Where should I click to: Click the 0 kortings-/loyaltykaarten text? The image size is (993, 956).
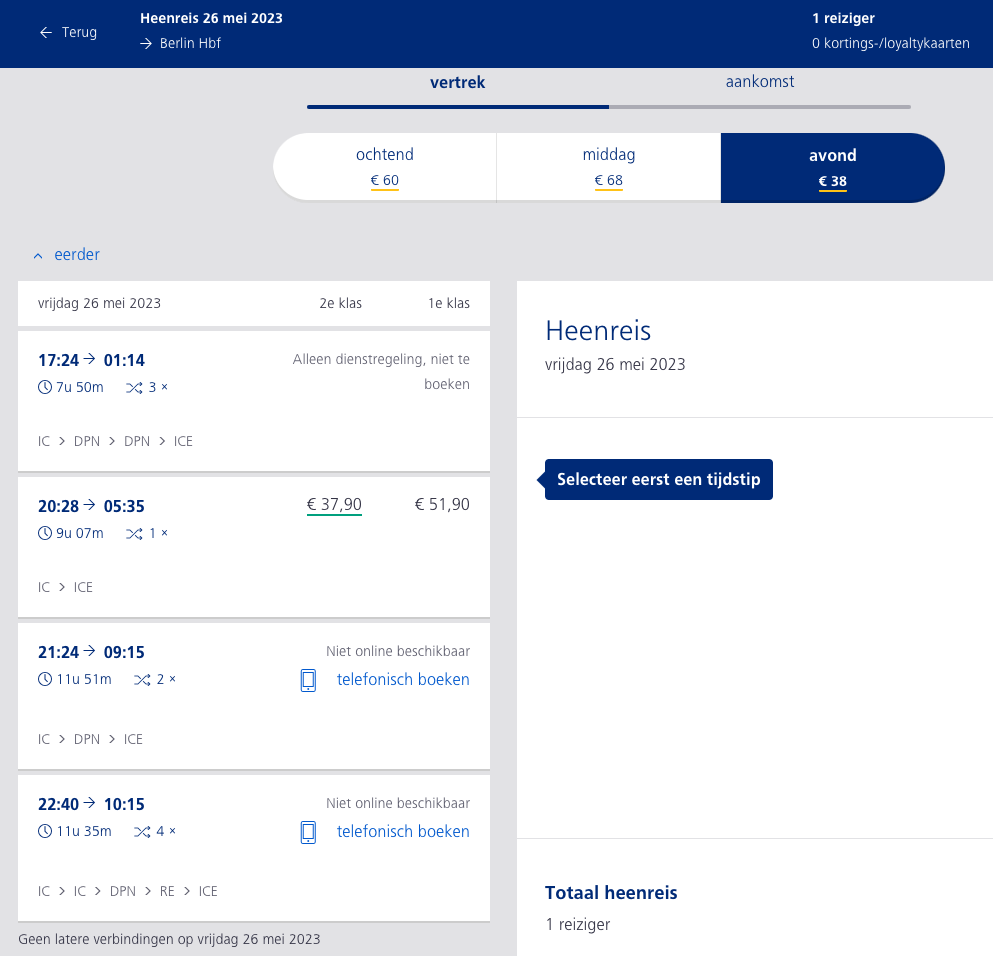[x=890, y=44]
